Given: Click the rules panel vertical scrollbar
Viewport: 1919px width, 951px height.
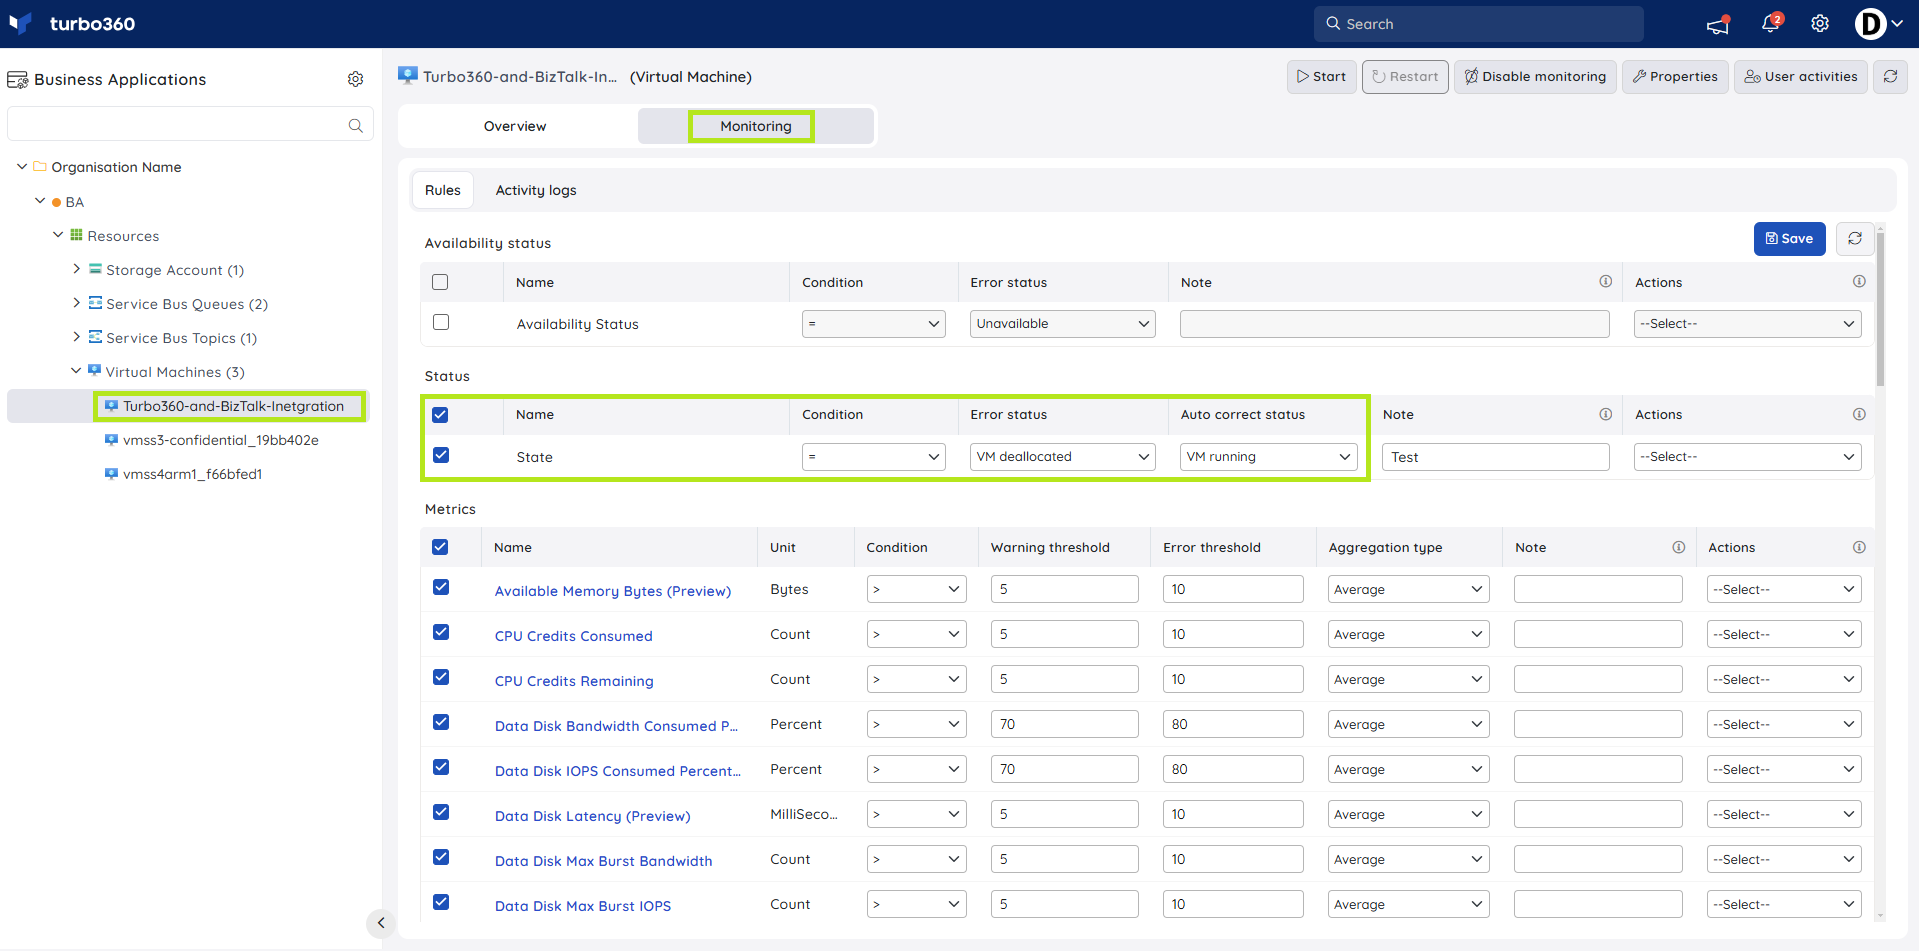Looking at the screenshot, I should 1880,310.
